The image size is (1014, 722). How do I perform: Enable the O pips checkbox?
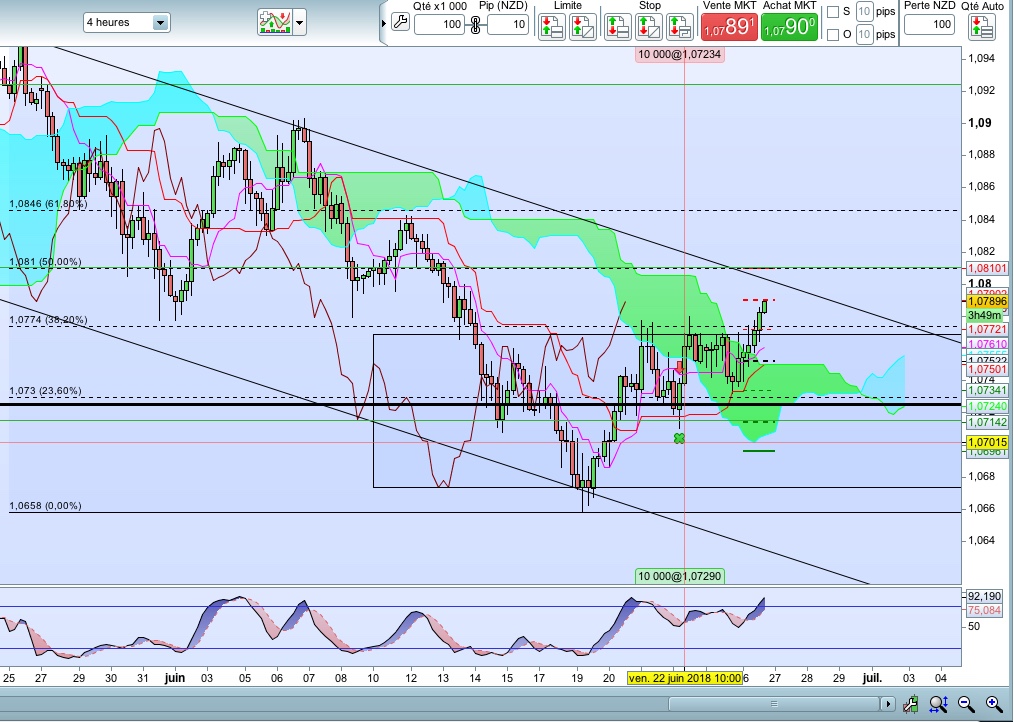[x=833, y=35]
